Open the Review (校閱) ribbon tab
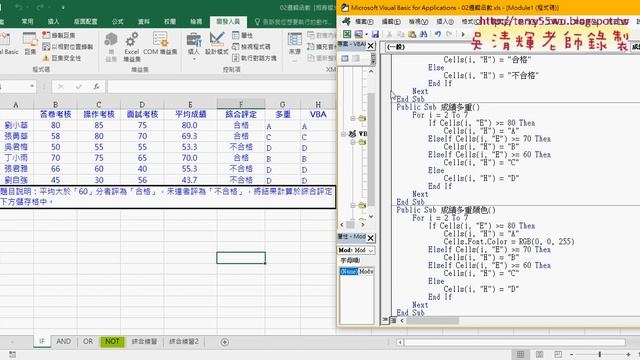Viewport: 640px width, 360px height. click(170, 21)
